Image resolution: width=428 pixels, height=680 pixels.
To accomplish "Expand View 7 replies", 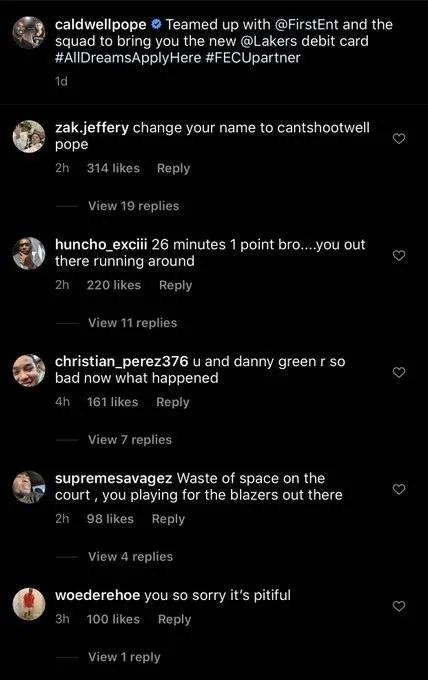I will tap(130, 440).
